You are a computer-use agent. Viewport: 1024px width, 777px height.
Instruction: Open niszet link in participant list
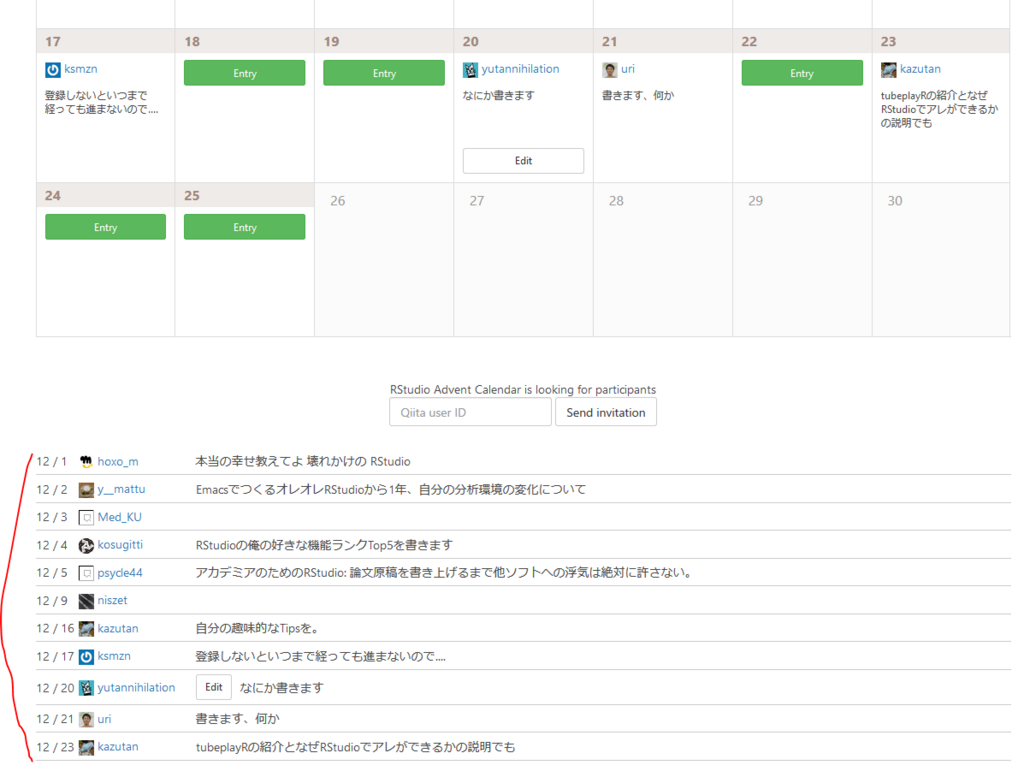coord(112,600)
